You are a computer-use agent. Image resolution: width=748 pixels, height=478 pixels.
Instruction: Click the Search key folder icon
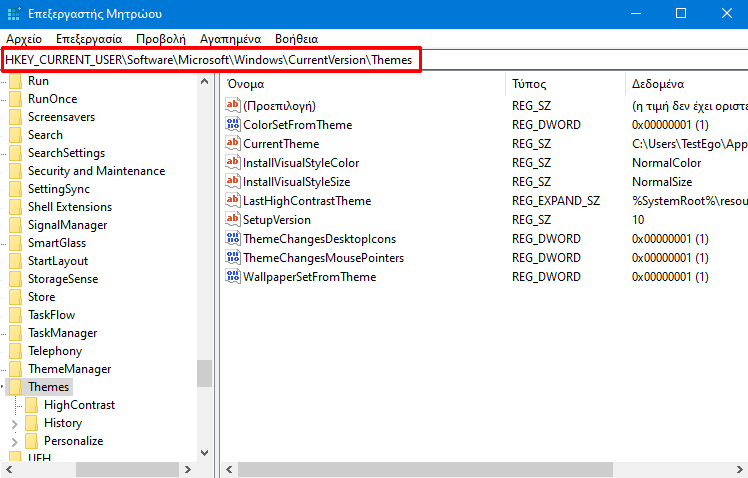(x=15, y=135)
